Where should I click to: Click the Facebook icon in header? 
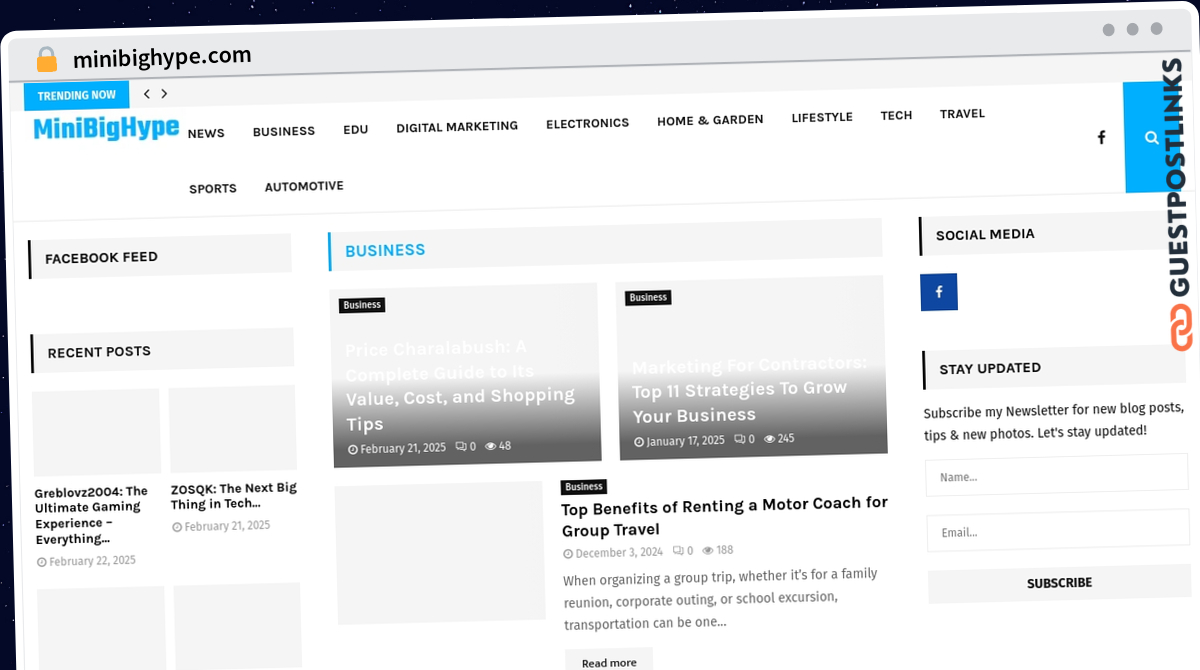pos(1101,137)
